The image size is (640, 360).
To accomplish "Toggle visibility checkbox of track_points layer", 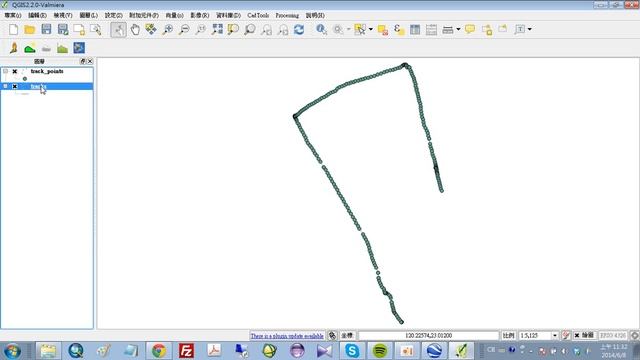I will coord(15,71).
